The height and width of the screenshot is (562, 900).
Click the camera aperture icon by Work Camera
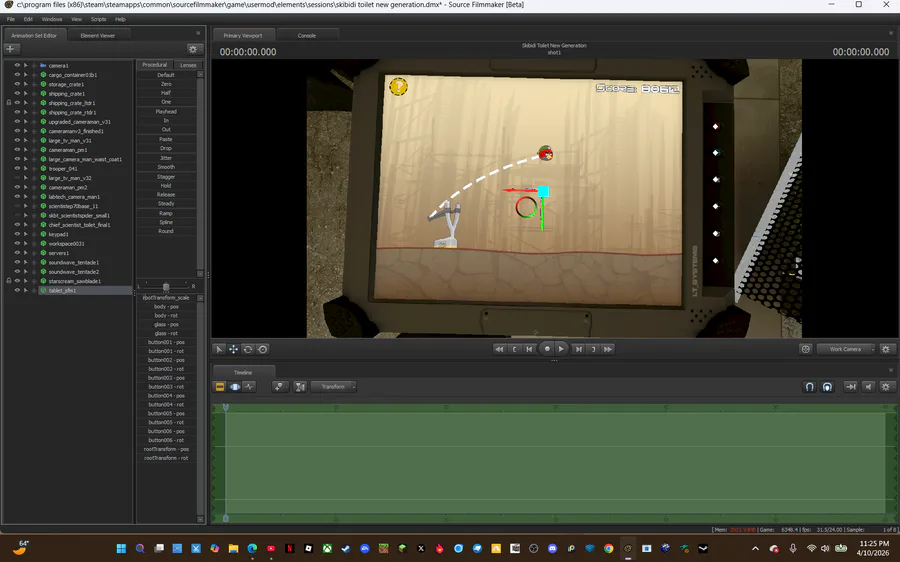(x=805, y=349)
